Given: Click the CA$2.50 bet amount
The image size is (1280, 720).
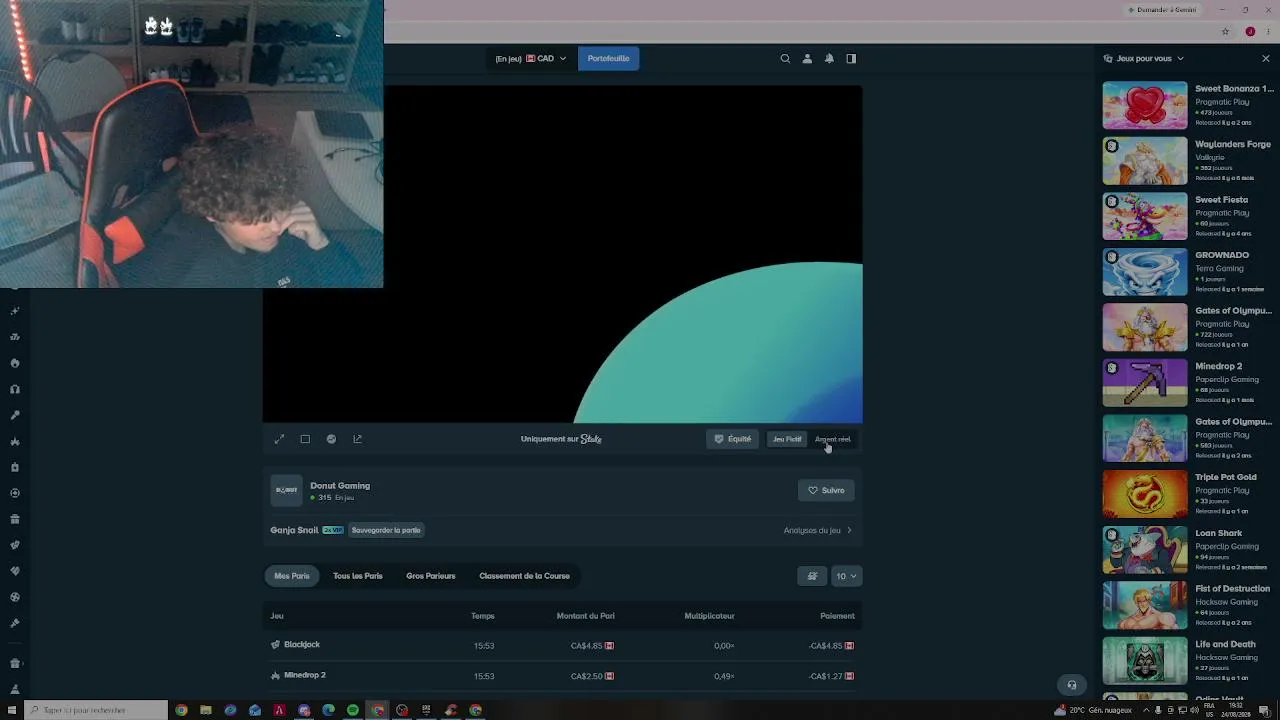Looking at the screenshot, I should point(587,677).
